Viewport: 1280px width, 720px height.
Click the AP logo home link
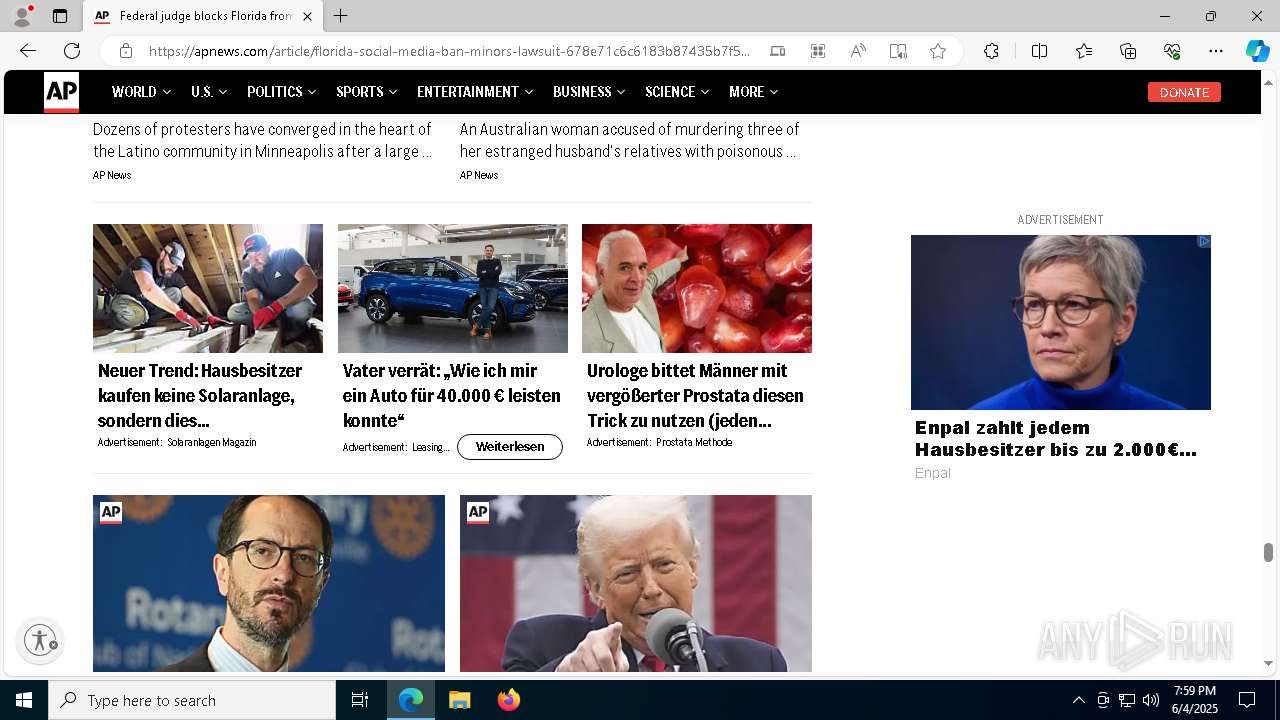[61, 92]
